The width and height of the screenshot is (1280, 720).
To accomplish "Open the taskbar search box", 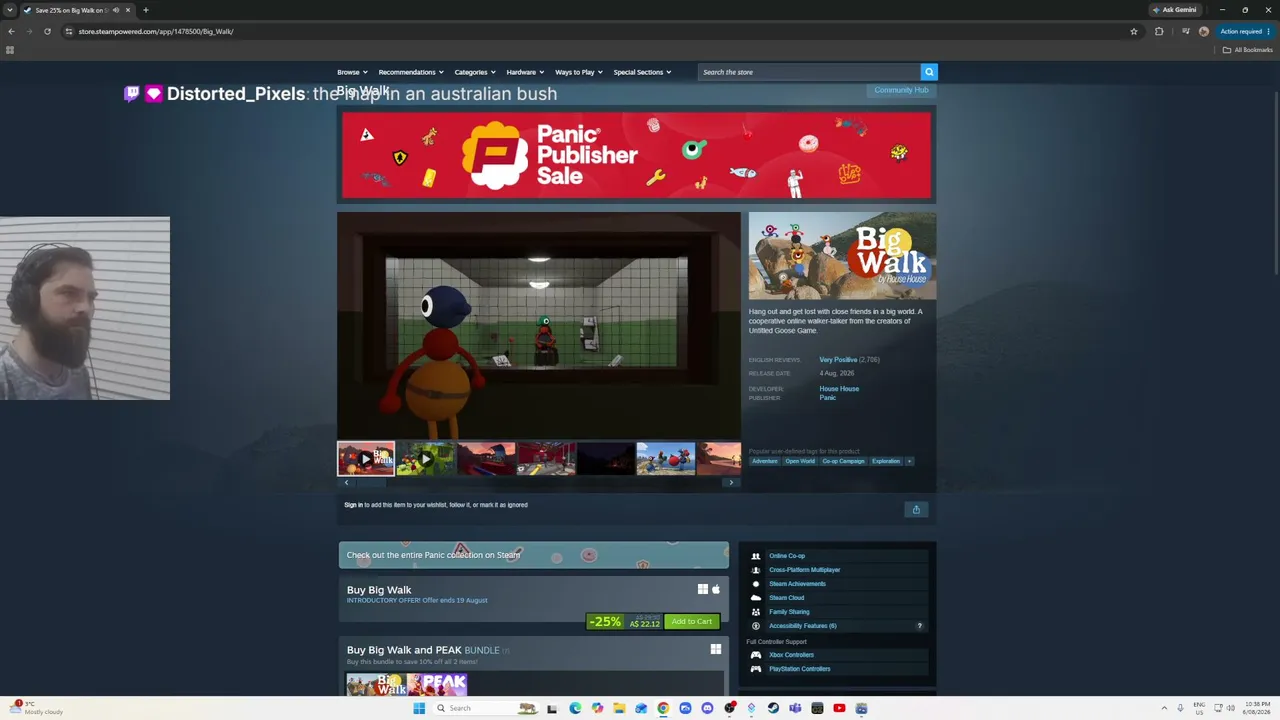I will click(x=488, y=708).
